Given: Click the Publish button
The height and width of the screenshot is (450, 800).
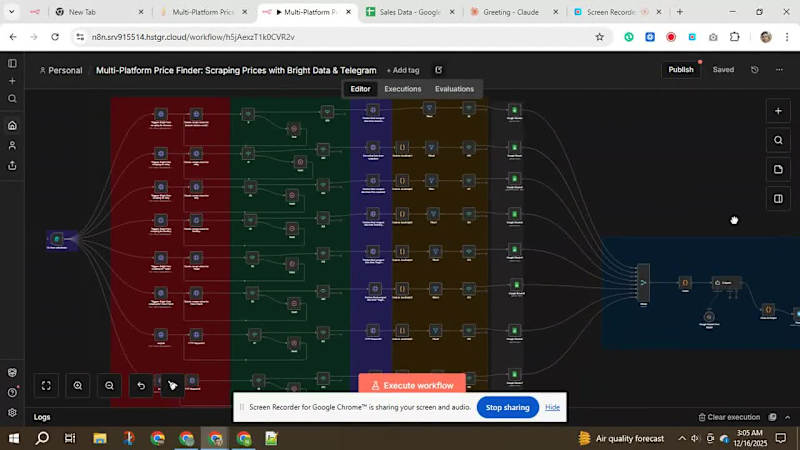Looking at the screenshot, I should point(681,70).
